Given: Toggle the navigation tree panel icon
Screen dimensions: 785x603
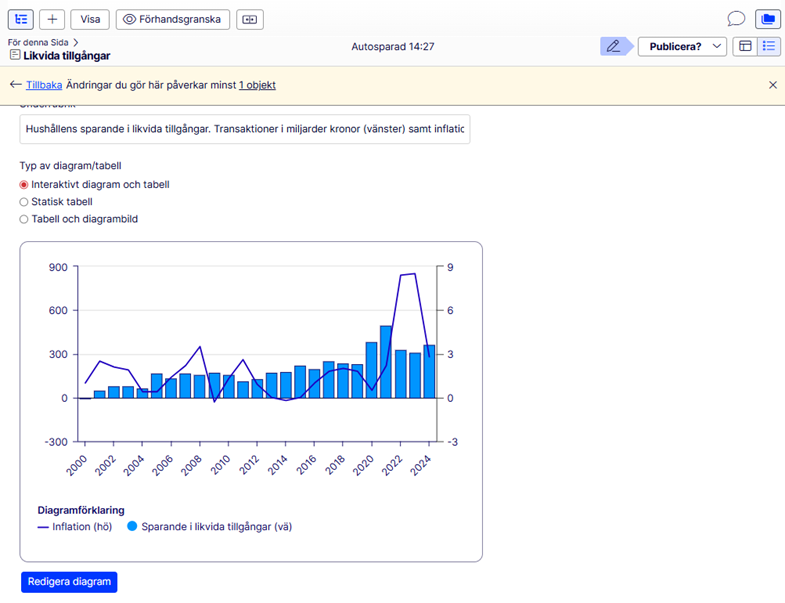Looking at the screenshot, I should [x=21, y=19].
